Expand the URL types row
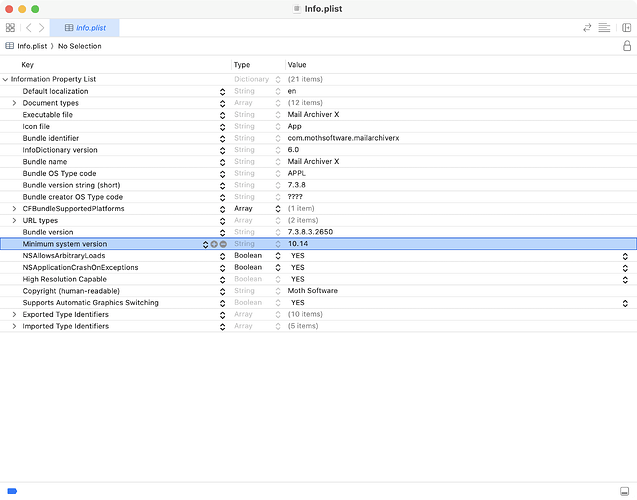Viewport: 637px width, 500px height. (14, 220)
